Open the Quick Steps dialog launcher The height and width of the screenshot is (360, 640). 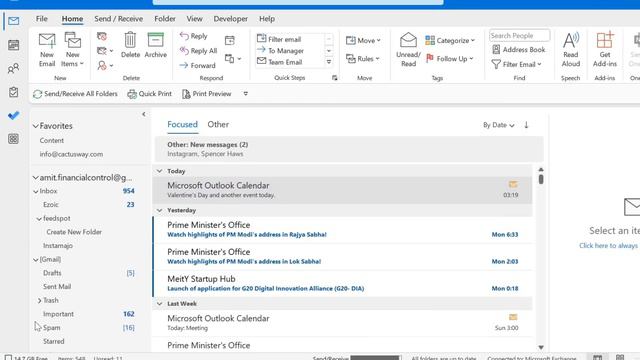[335, 78]
